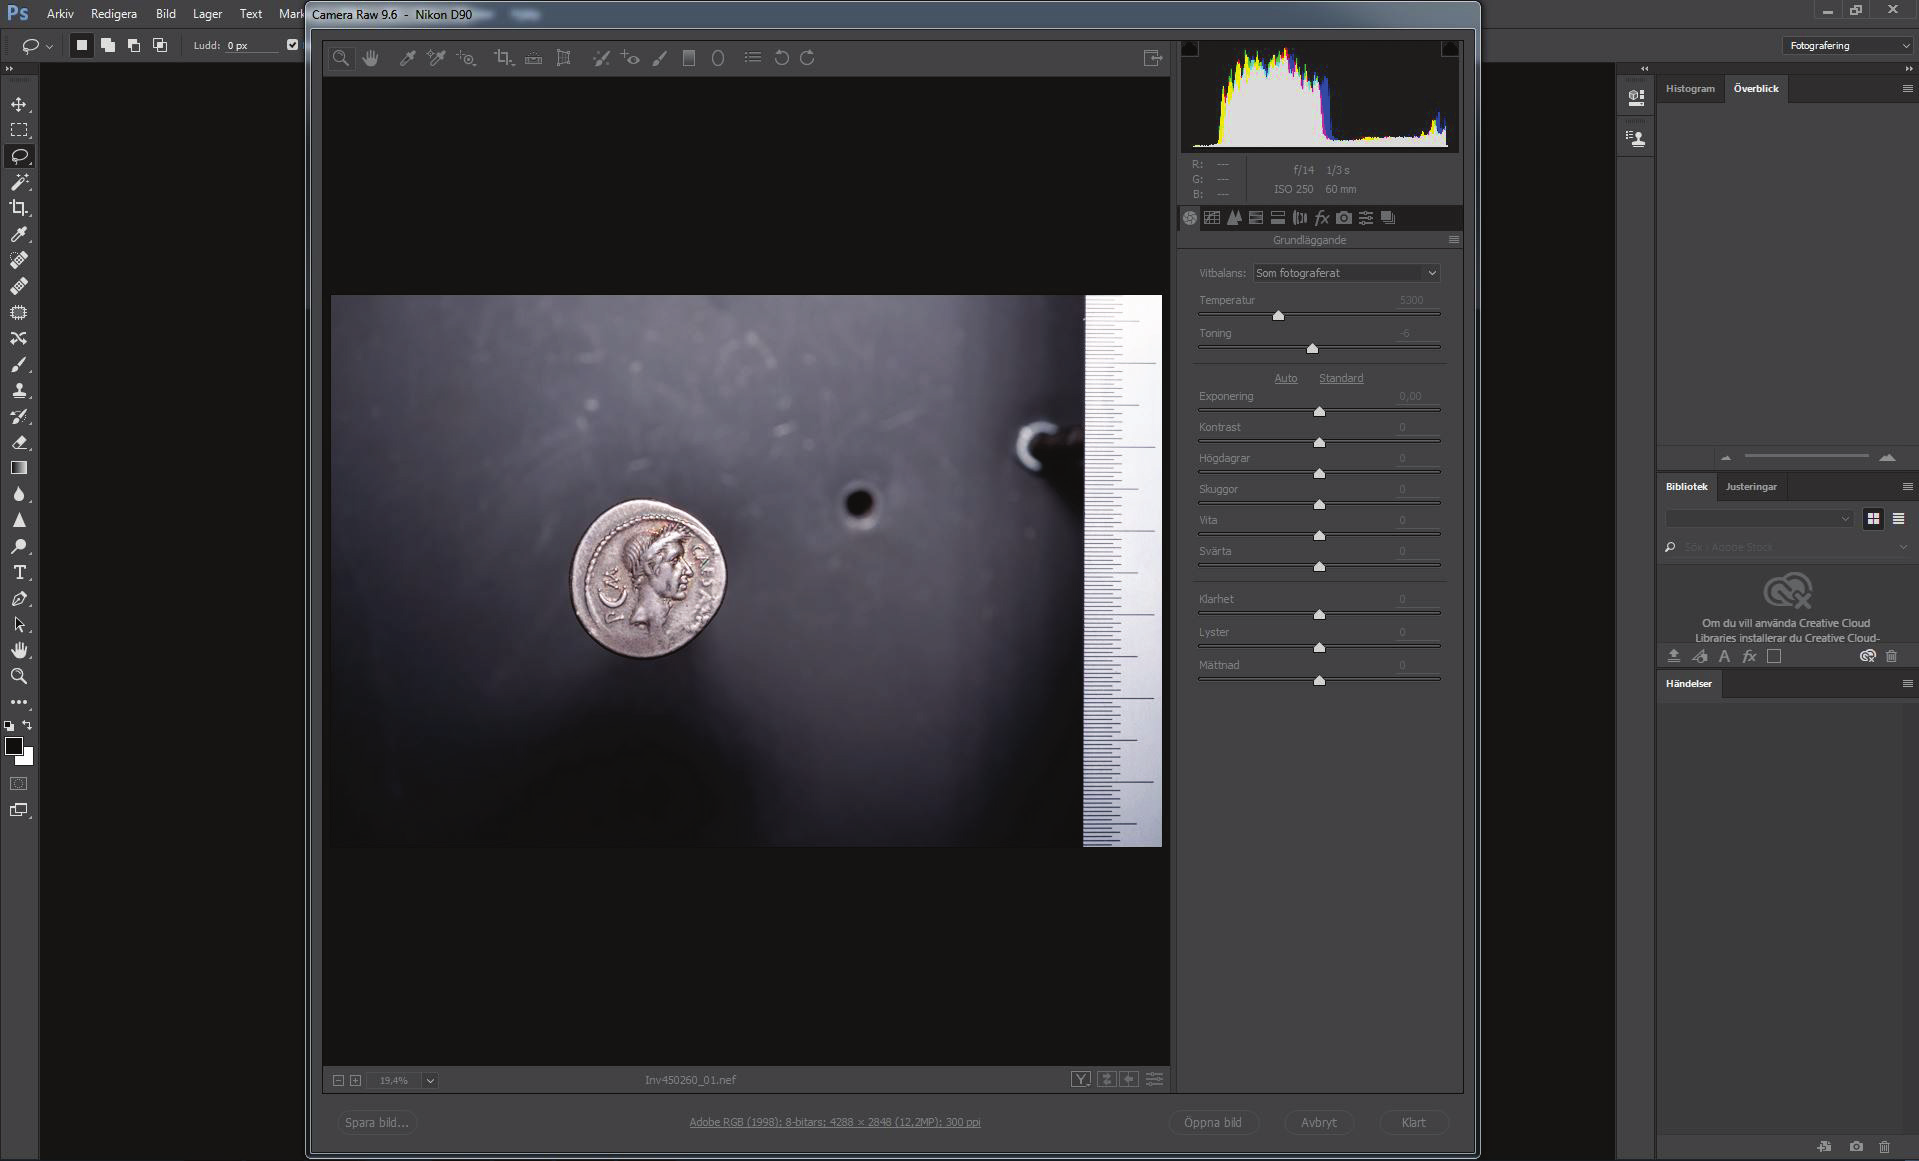Open the Grundläggande panel flyout menu
The height and width of the screenshot is (1161, 1919).
(1454, 240)
